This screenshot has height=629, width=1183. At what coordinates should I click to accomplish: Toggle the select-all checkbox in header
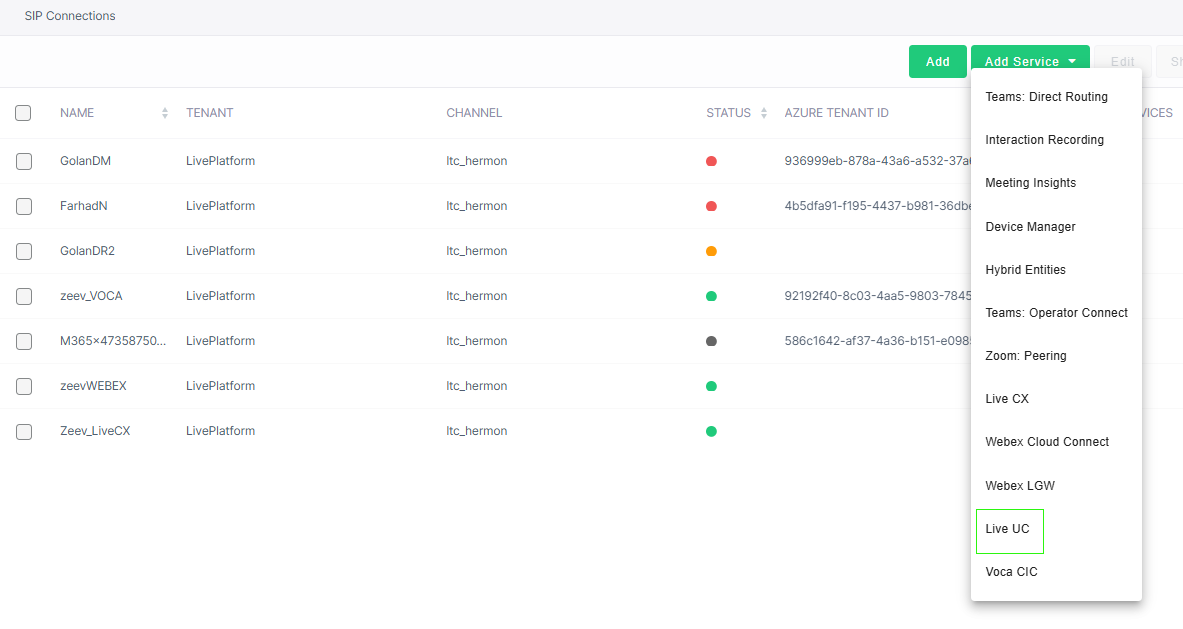(23, 113)
